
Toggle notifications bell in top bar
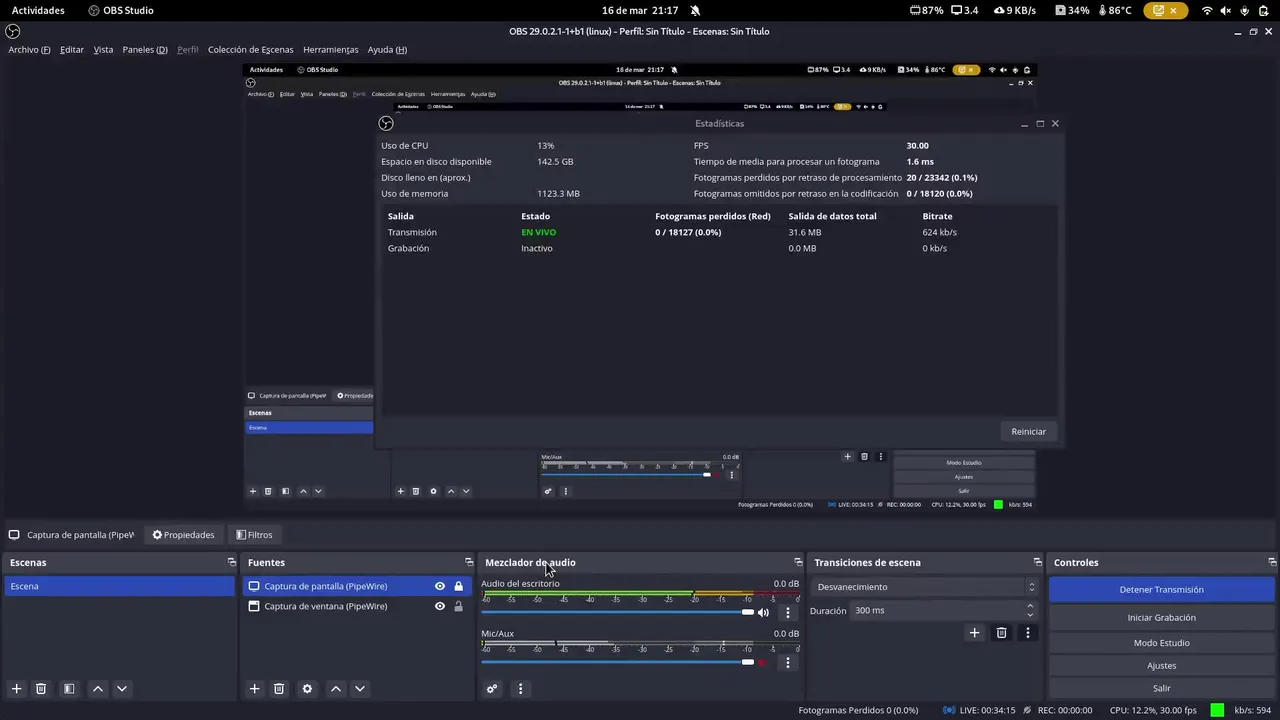point(695,10)
